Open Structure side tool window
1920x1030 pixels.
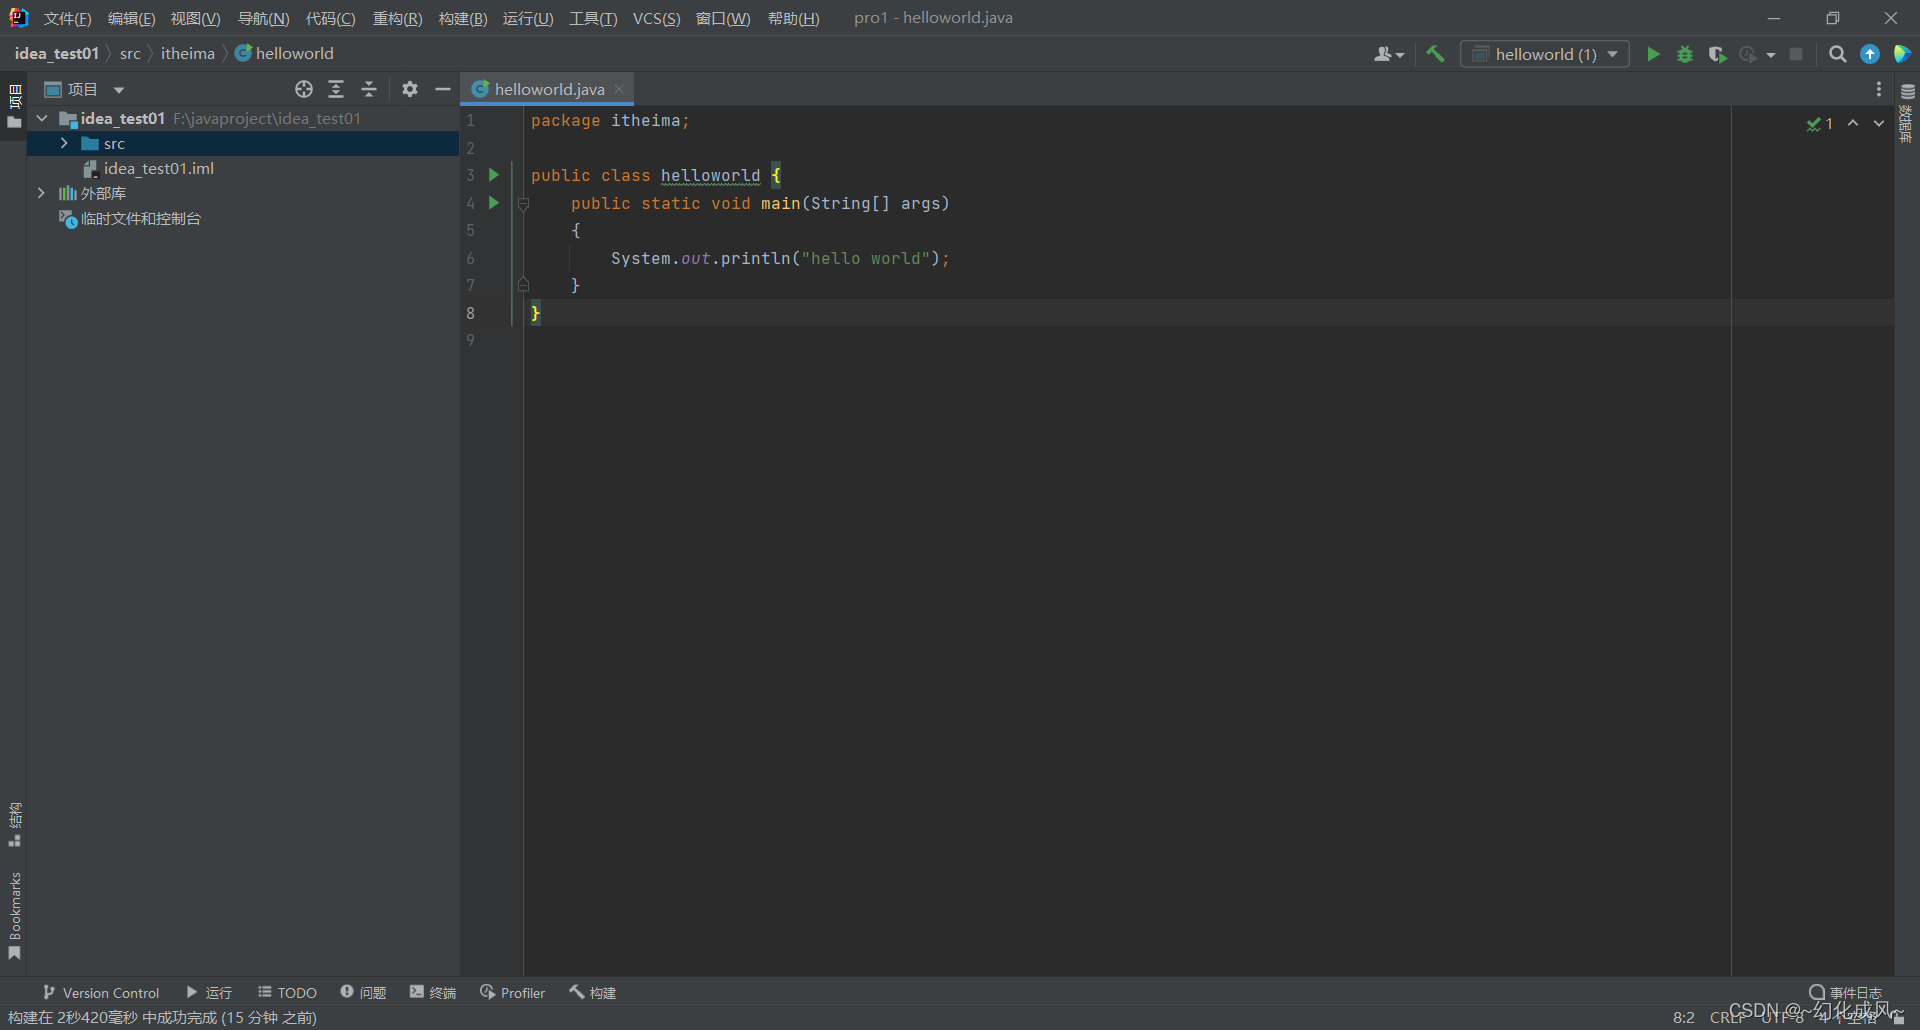pos(14,824)
